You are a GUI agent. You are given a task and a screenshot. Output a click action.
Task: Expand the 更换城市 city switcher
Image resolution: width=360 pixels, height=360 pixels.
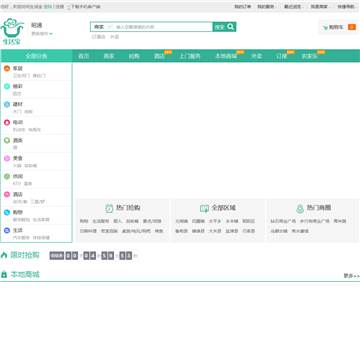(42, 33)
